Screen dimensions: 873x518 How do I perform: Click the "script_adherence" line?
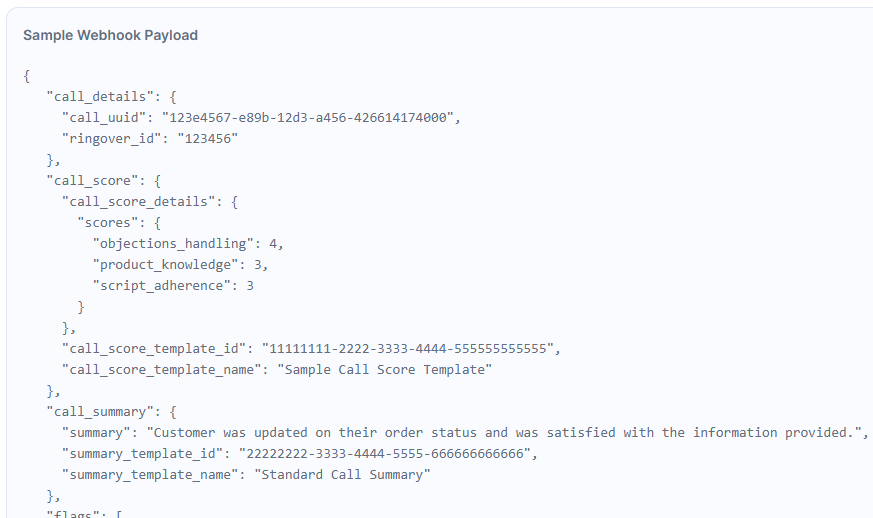tap(173, 286)
